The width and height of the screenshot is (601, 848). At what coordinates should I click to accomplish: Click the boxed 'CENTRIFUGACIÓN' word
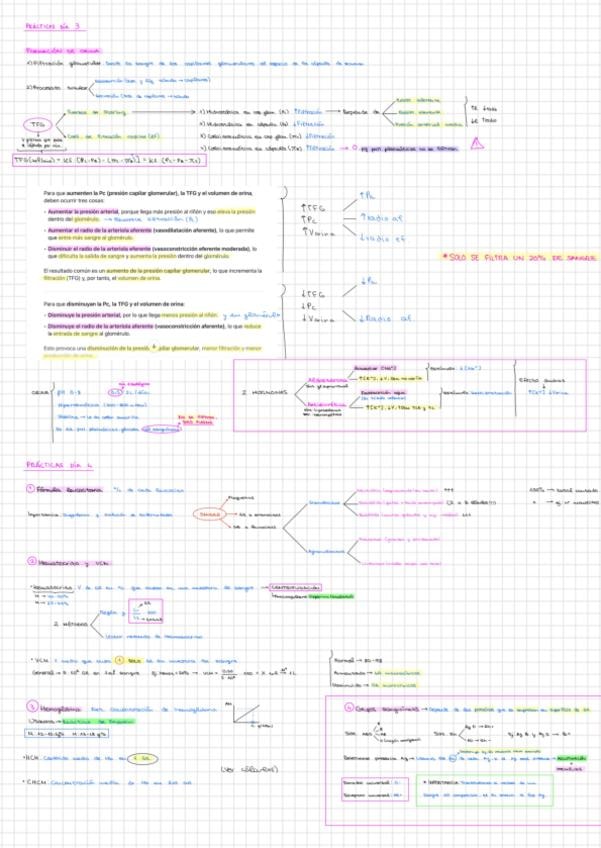[296, 587]
